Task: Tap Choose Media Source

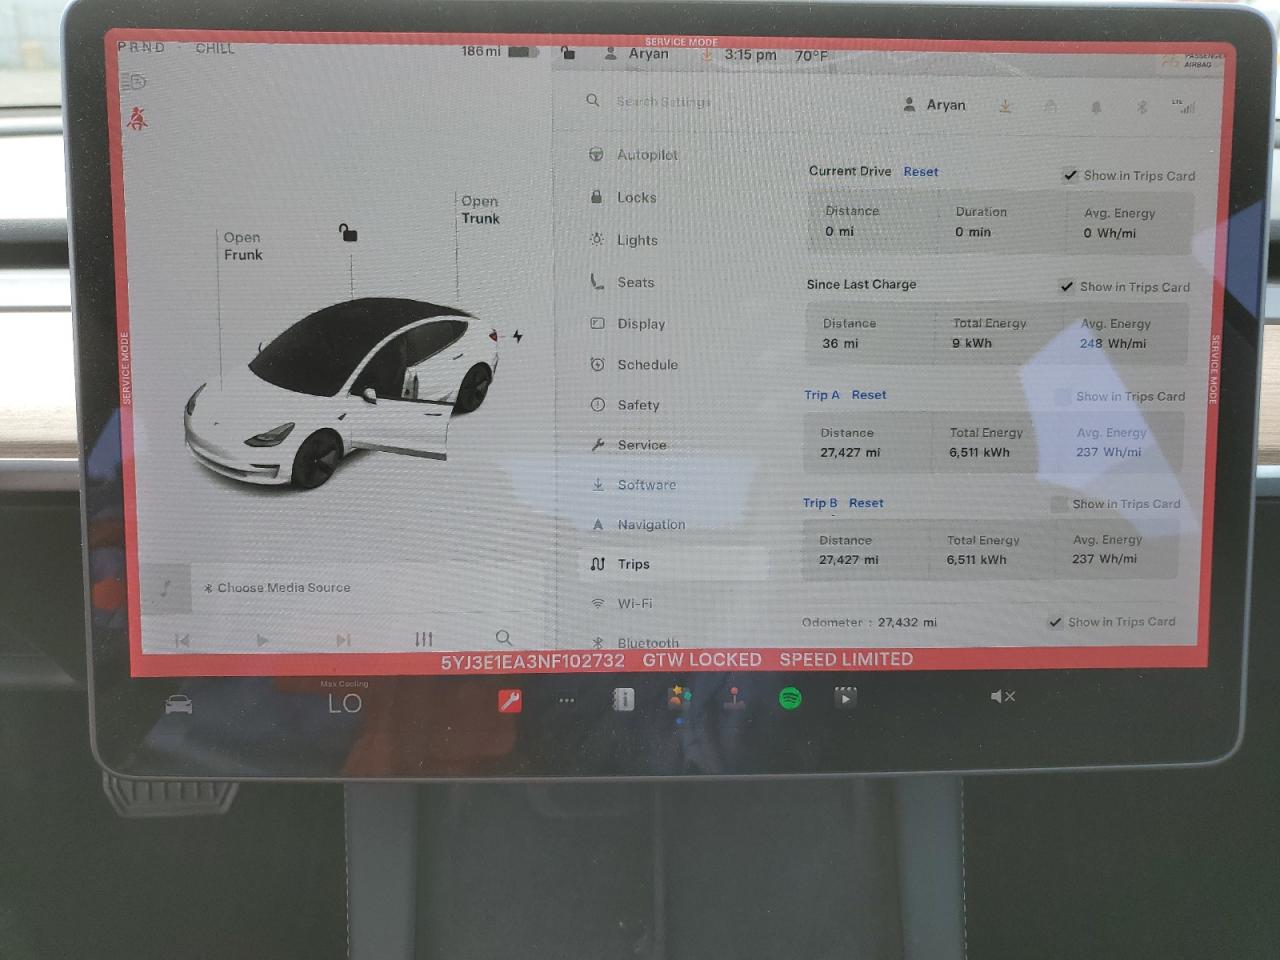Action: point(278,588)
